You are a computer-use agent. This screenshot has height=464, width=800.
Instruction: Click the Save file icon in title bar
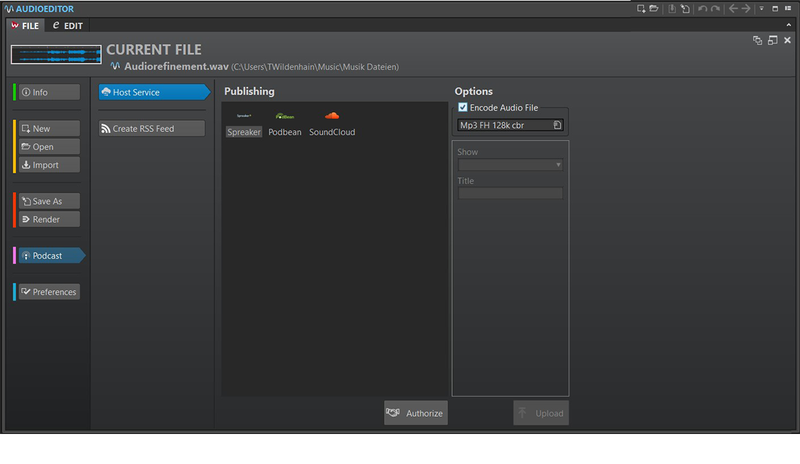[672, 9]
